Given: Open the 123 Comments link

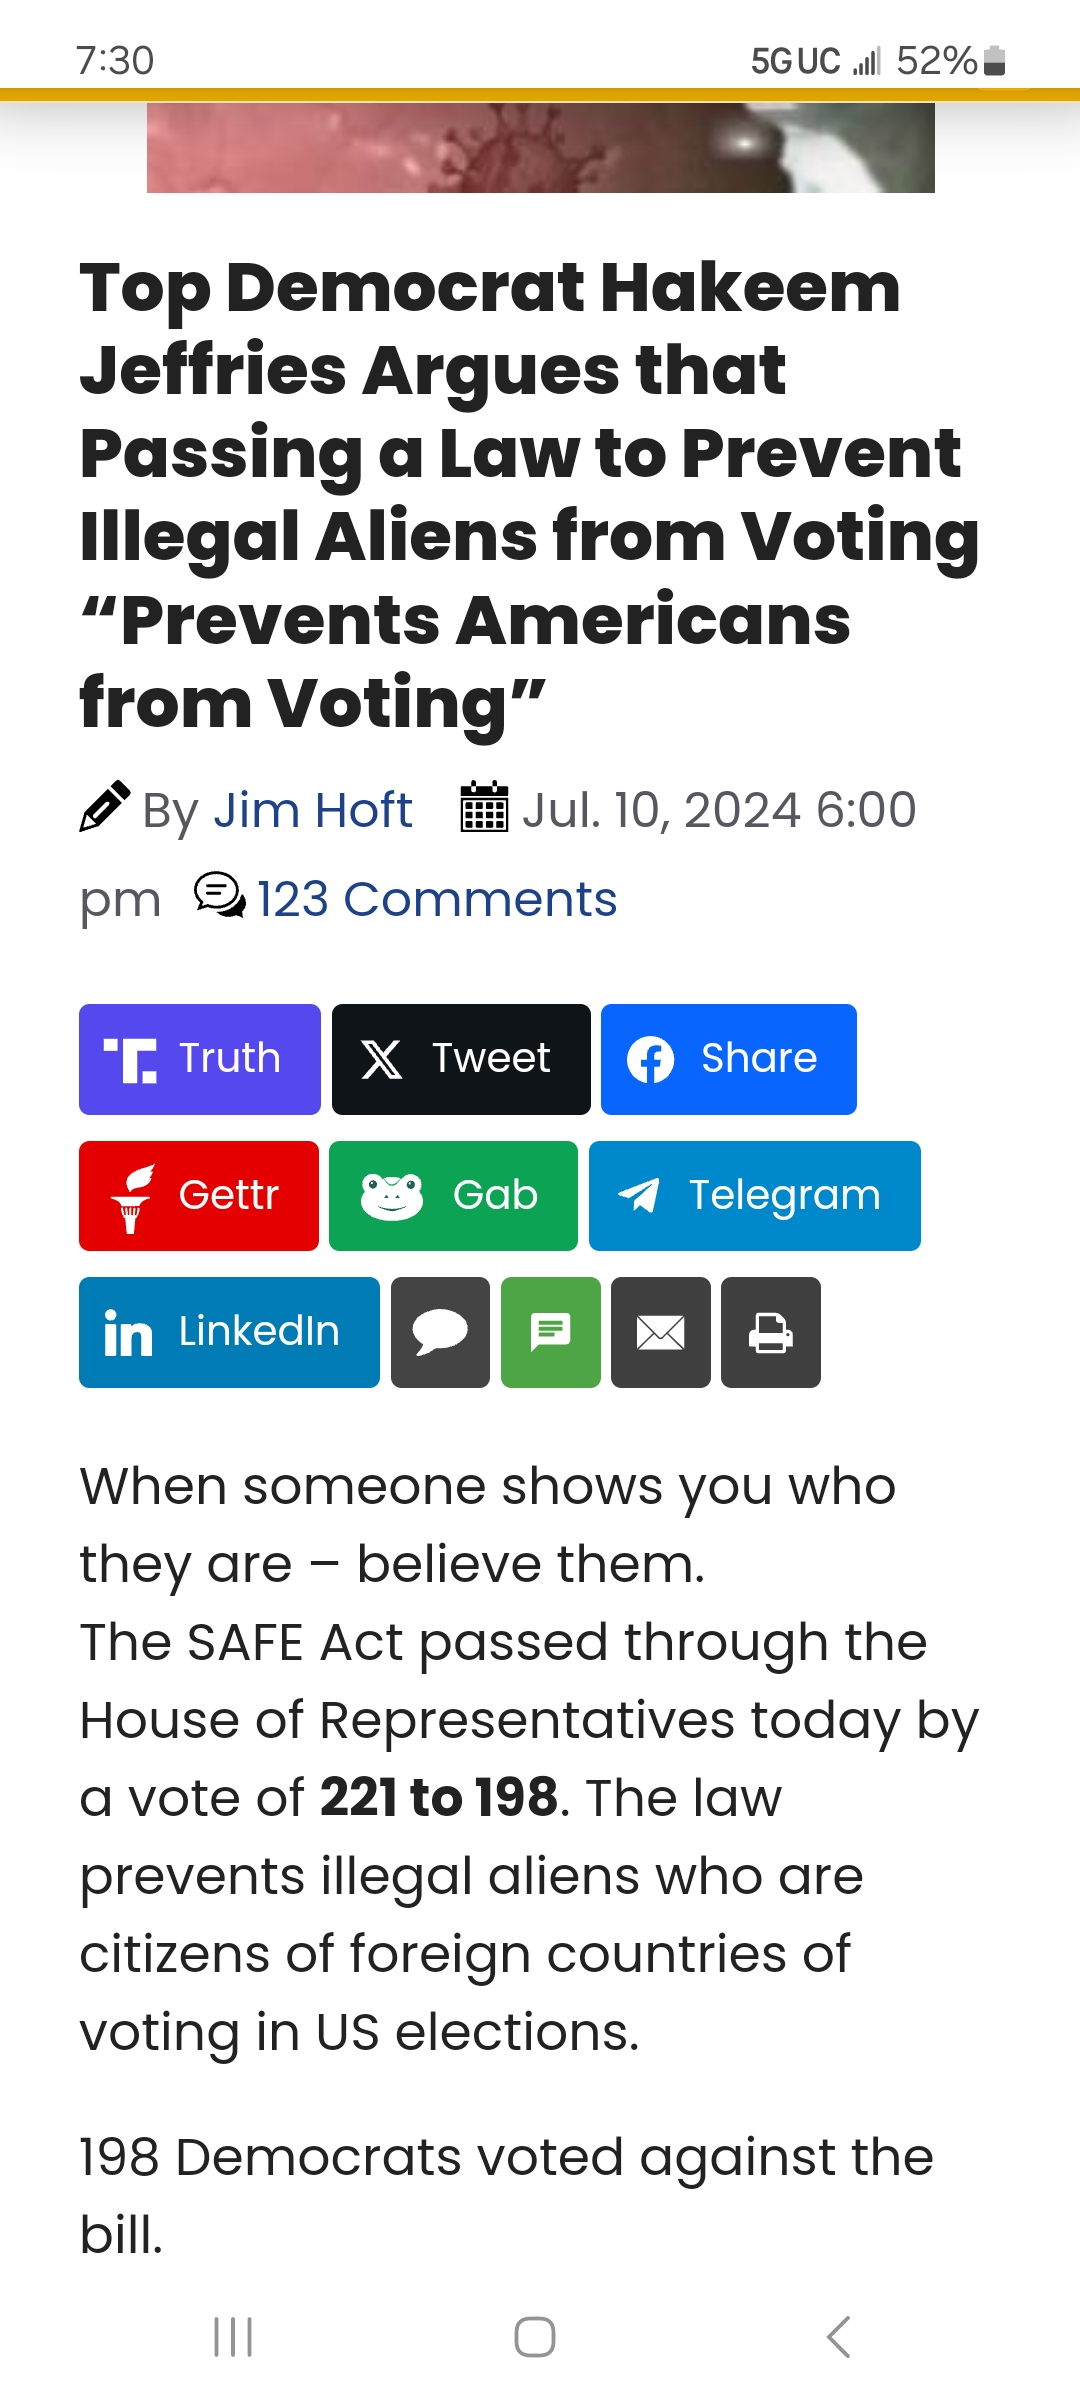Looking at the screenshot, I should 437,899.
